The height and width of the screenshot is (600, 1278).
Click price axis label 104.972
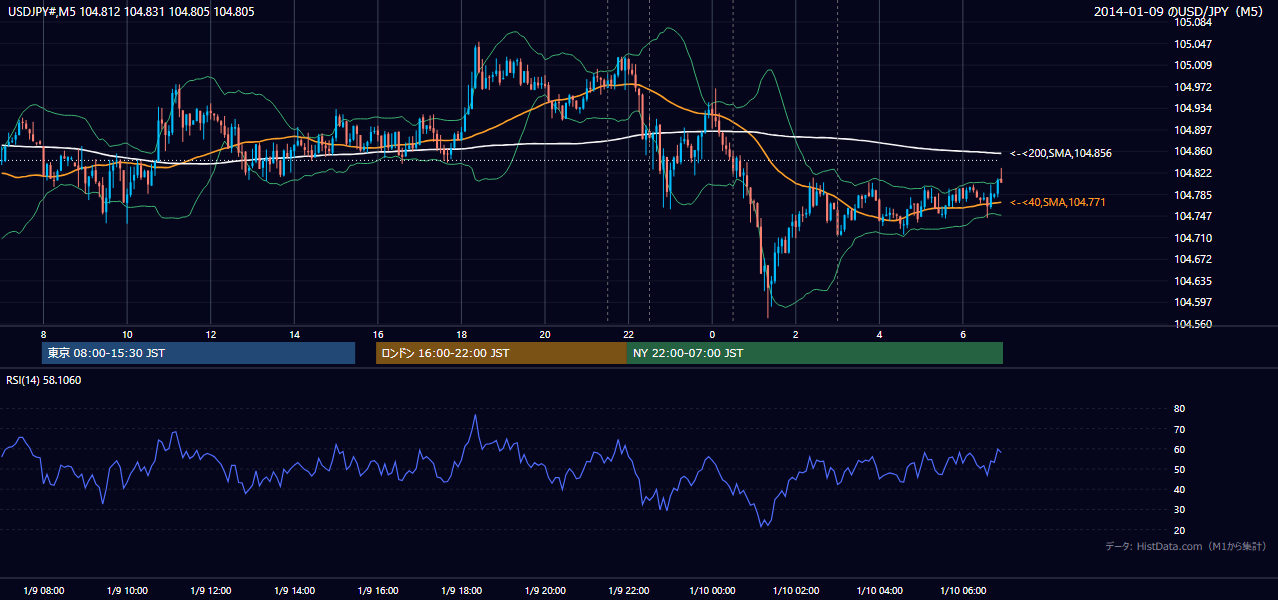[x=1193, y=87]
